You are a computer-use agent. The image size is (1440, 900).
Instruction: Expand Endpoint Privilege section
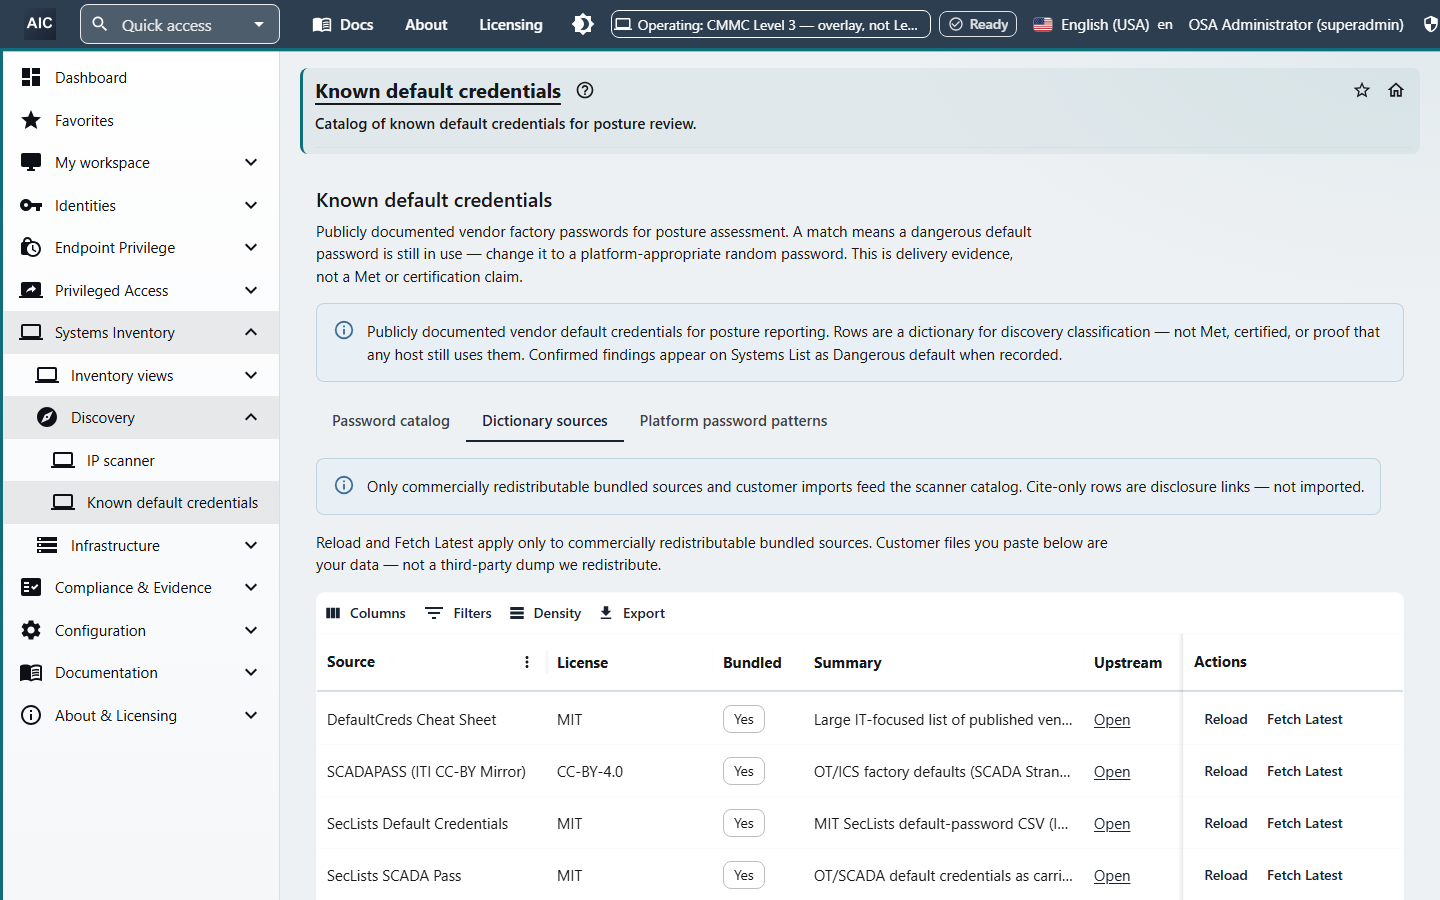pyautogui.click(x=141, y=247)
